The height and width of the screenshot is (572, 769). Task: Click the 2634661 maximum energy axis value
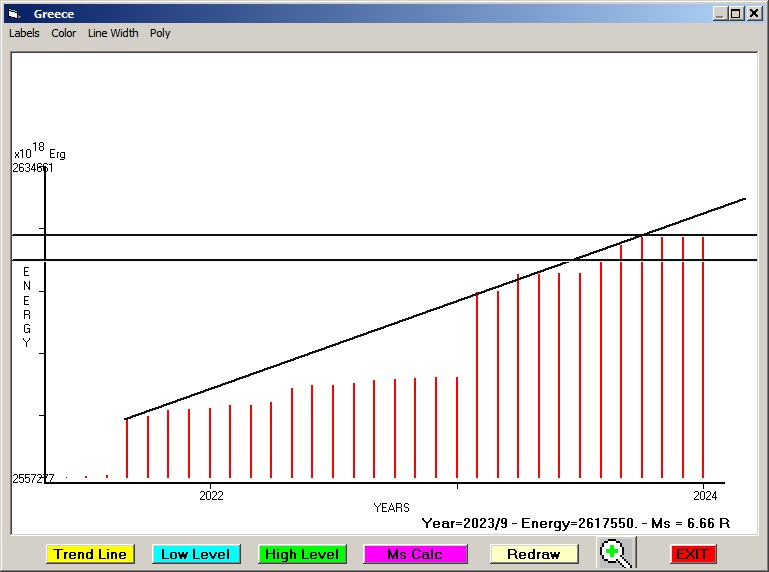[33, 168]
